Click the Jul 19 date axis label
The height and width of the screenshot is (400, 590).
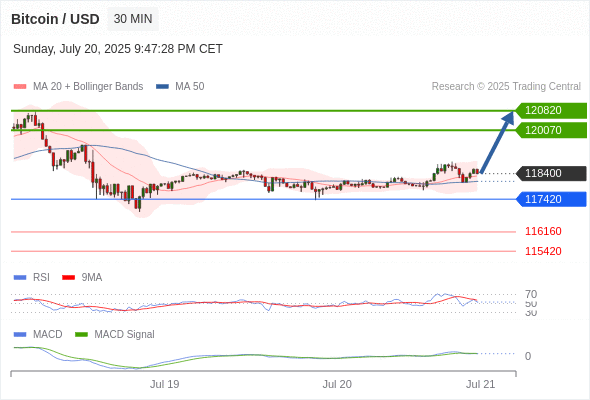[x=164, y=384]
